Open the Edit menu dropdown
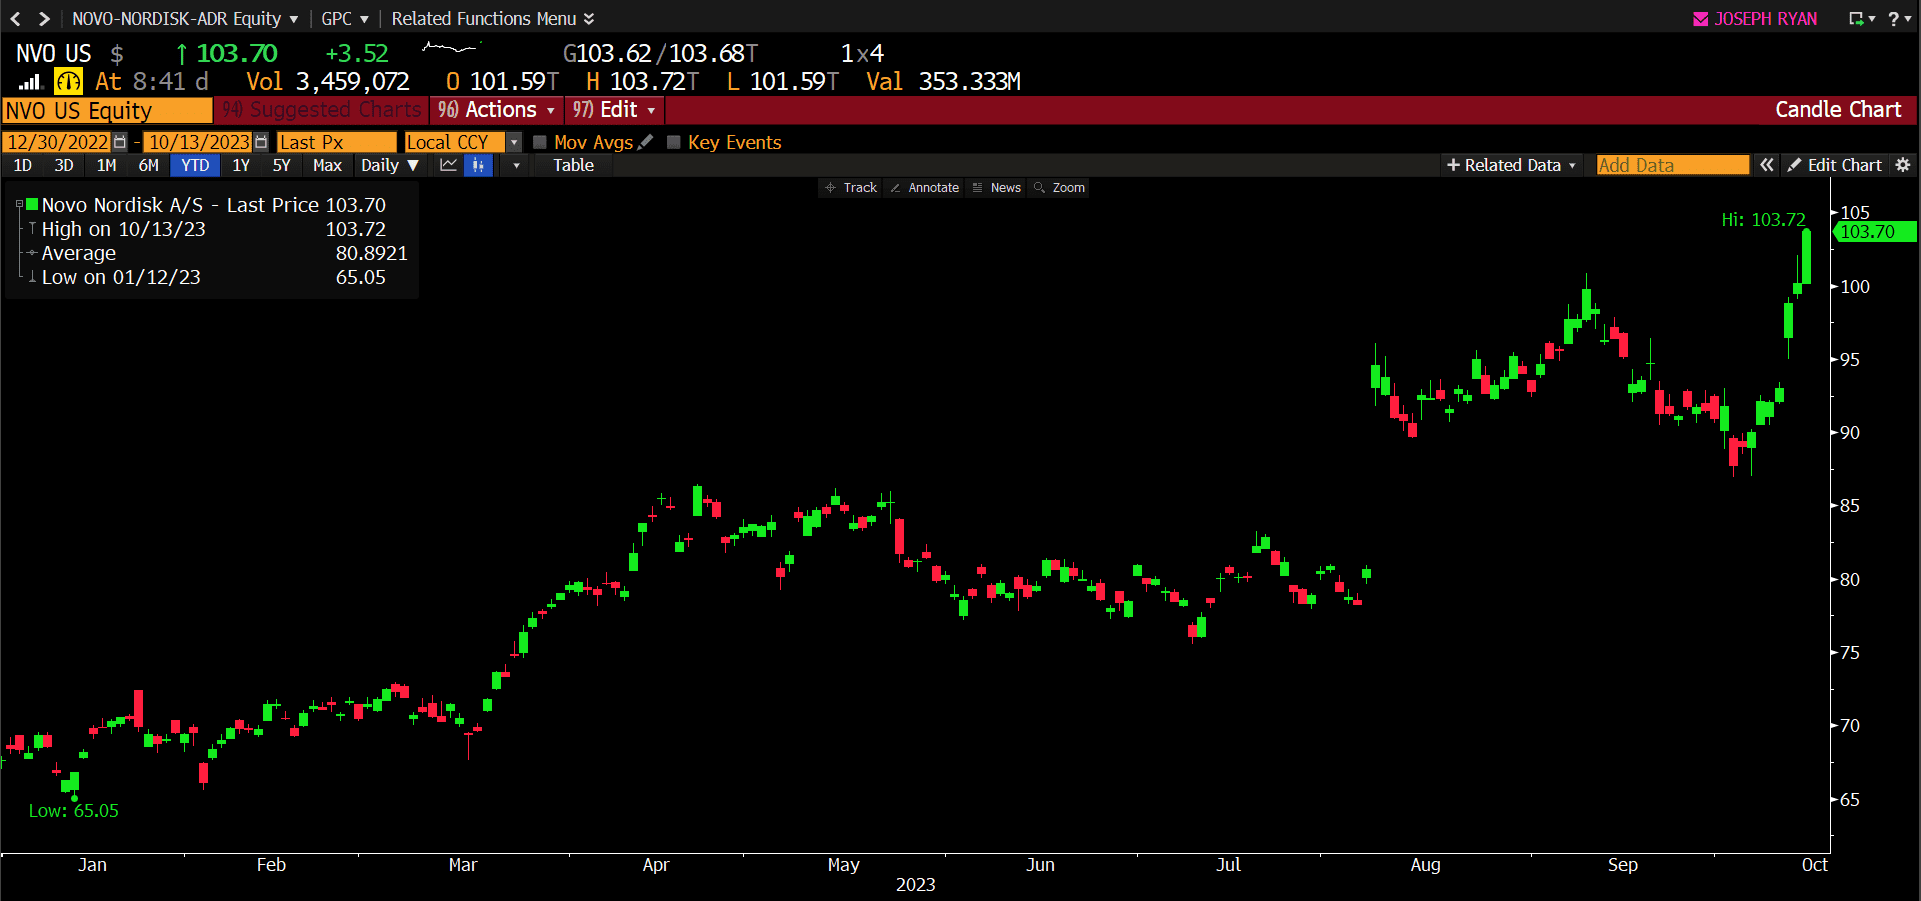The height and width of the screenshot is (901, 1921). [614, 110]
